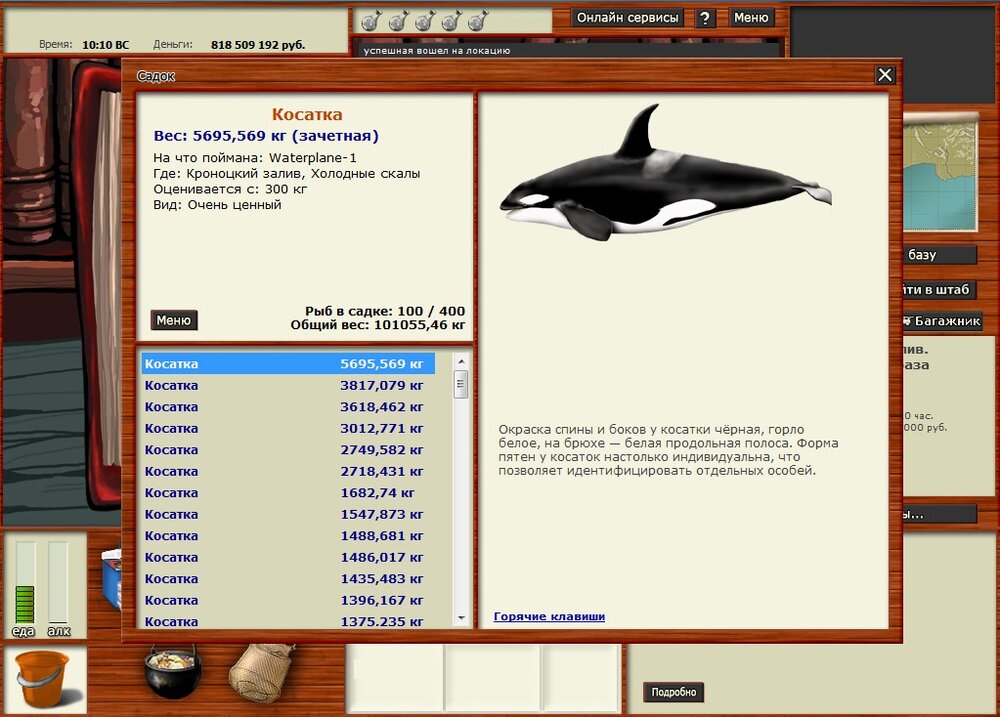Open the map thumbnail on the right
Image resolution: width=1000 pixels, height=717 pixels.
point(940,171)
